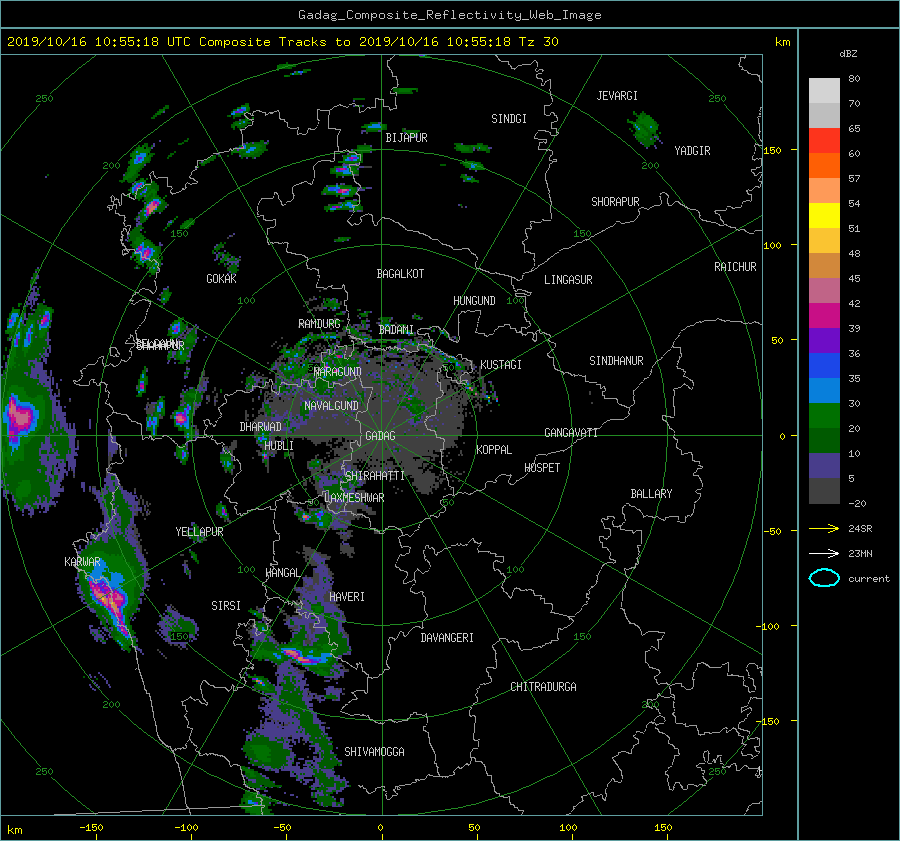This screenshot has width=900, height=841.
Task: Click the CHITRADURGA city label
Action: tap(543, 687)
